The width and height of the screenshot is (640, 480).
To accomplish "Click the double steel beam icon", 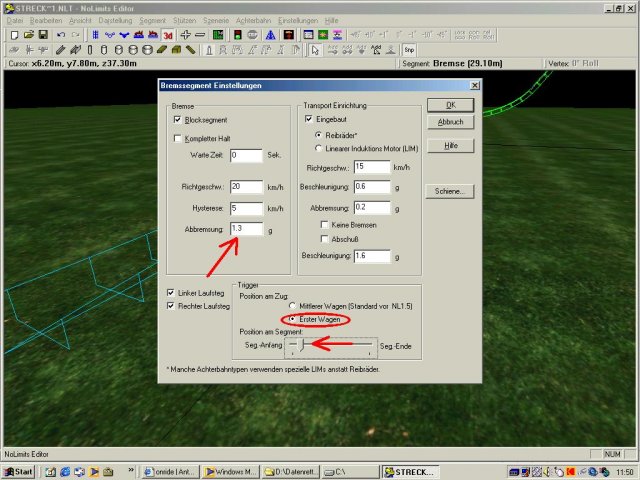I will click(75, 50).
